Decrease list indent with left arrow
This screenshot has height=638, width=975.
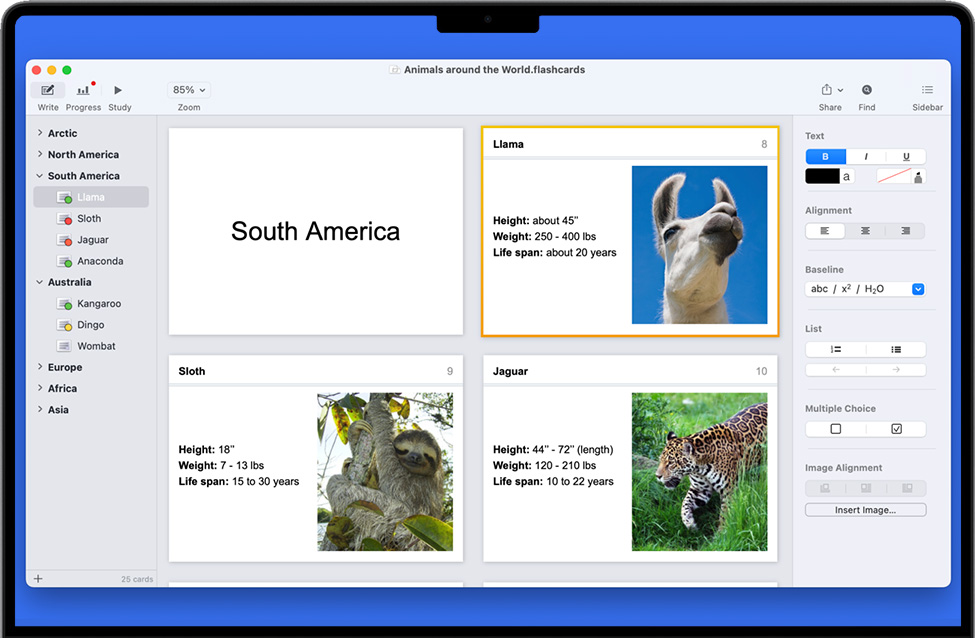coord(836,370)
